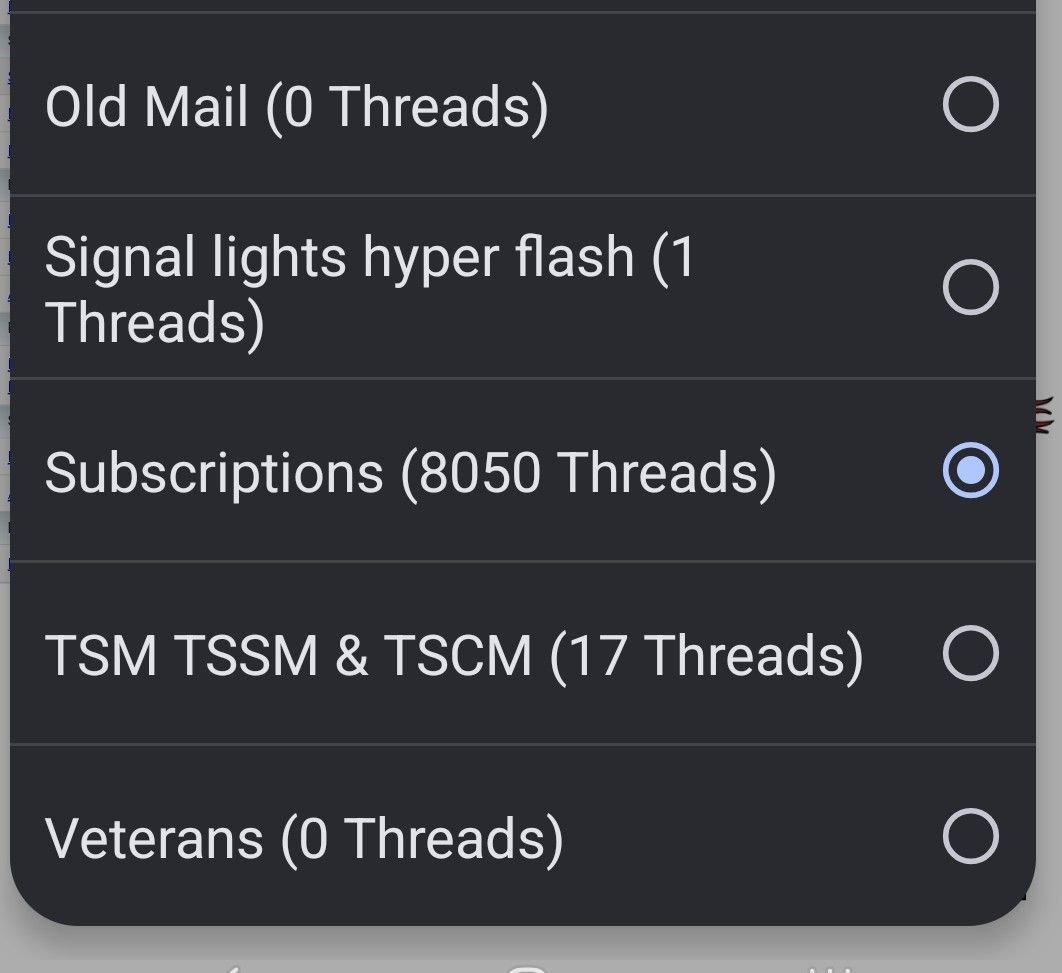Screen dimensions: 1062x973
Task: Tap the "Veterans" folder name
Action: 154,838
